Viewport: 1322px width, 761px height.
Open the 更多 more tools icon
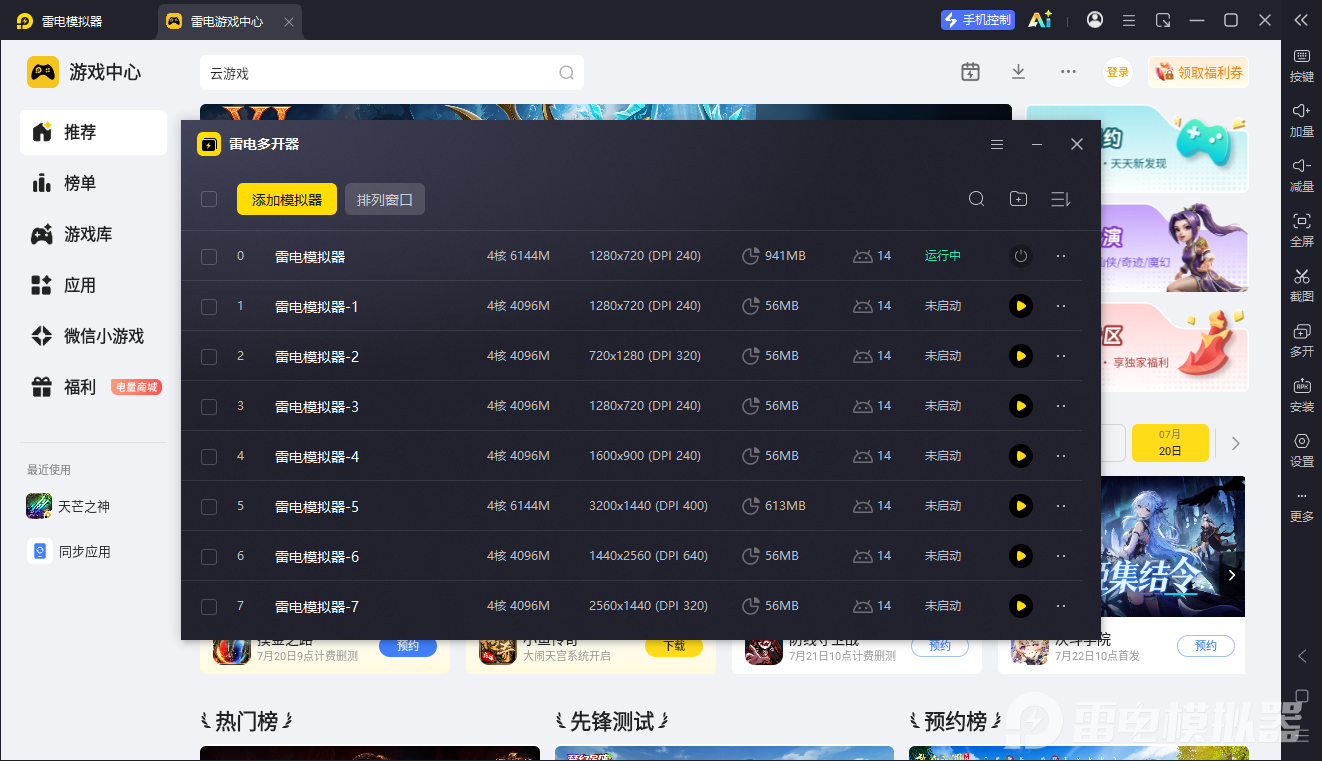(x=1302, y=505)
